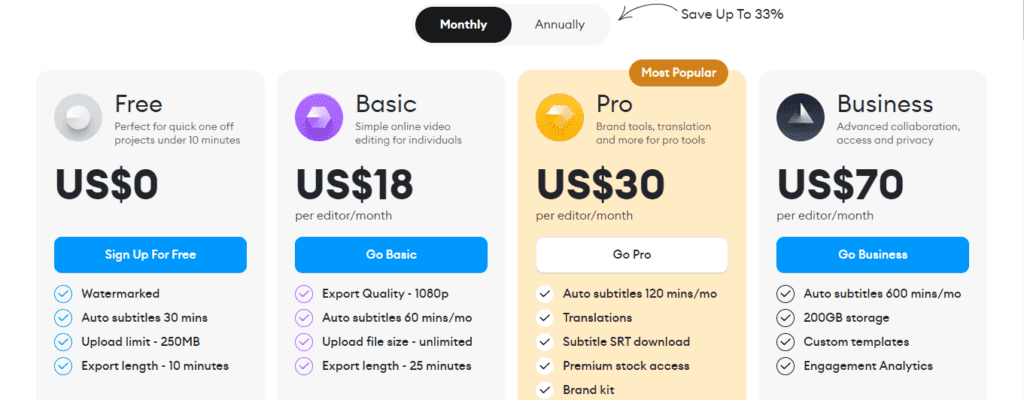Click the checkmark by Upload limit - 250MB
1024x400 pixels.
point(63,342)
